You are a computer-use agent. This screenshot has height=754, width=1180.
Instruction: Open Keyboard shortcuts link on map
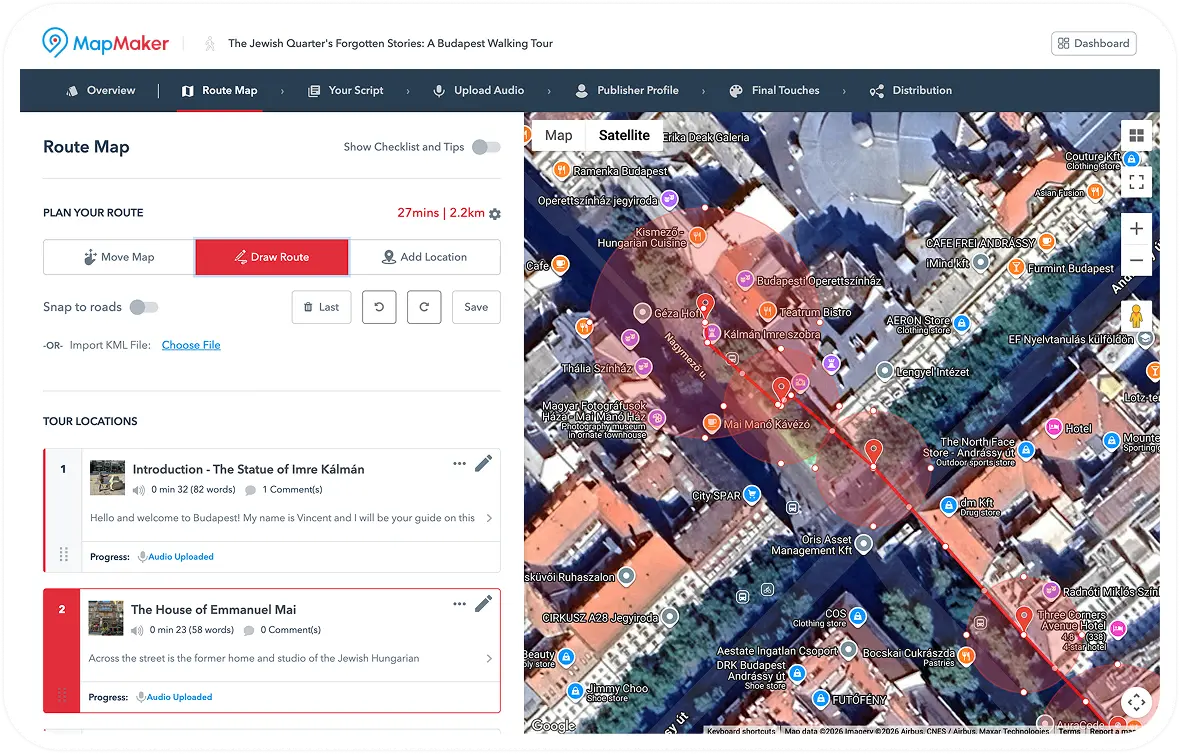tap(741, 731)
